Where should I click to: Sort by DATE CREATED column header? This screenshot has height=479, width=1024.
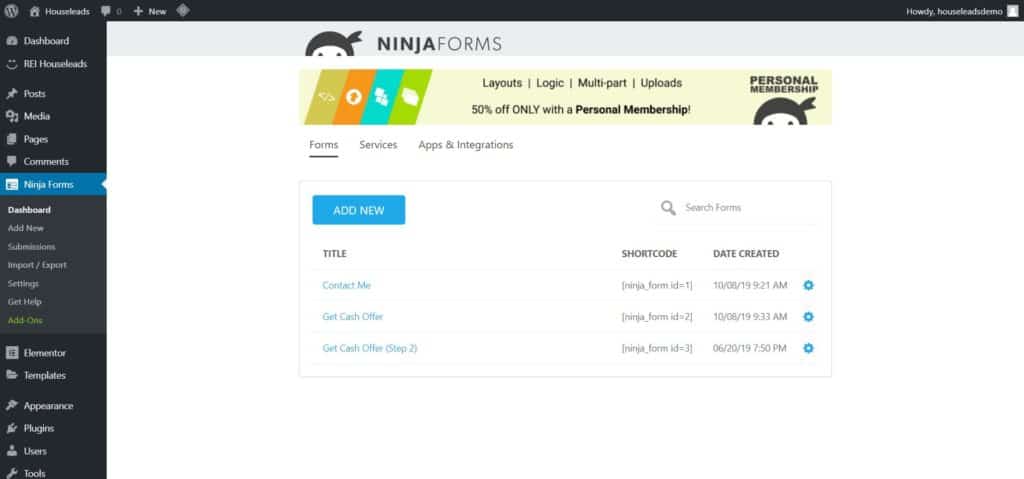coord(746,254)
